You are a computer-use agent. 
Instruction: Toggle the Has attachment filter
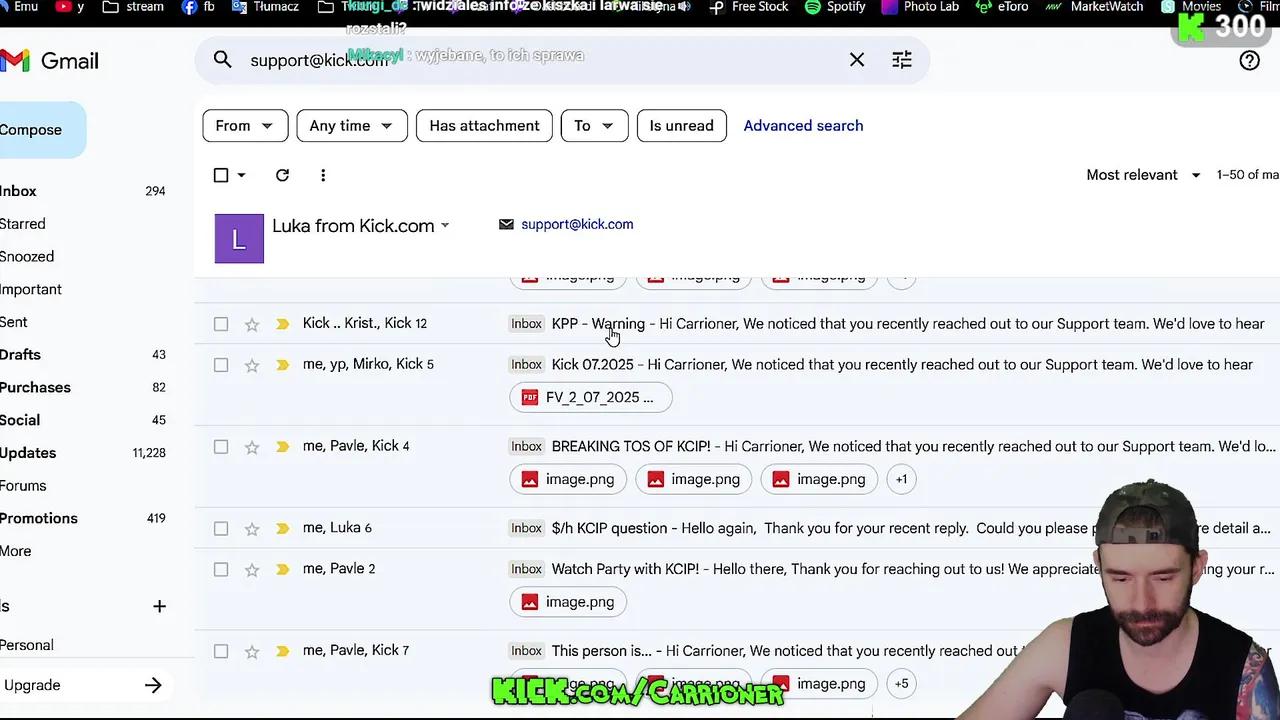[484, 126]
